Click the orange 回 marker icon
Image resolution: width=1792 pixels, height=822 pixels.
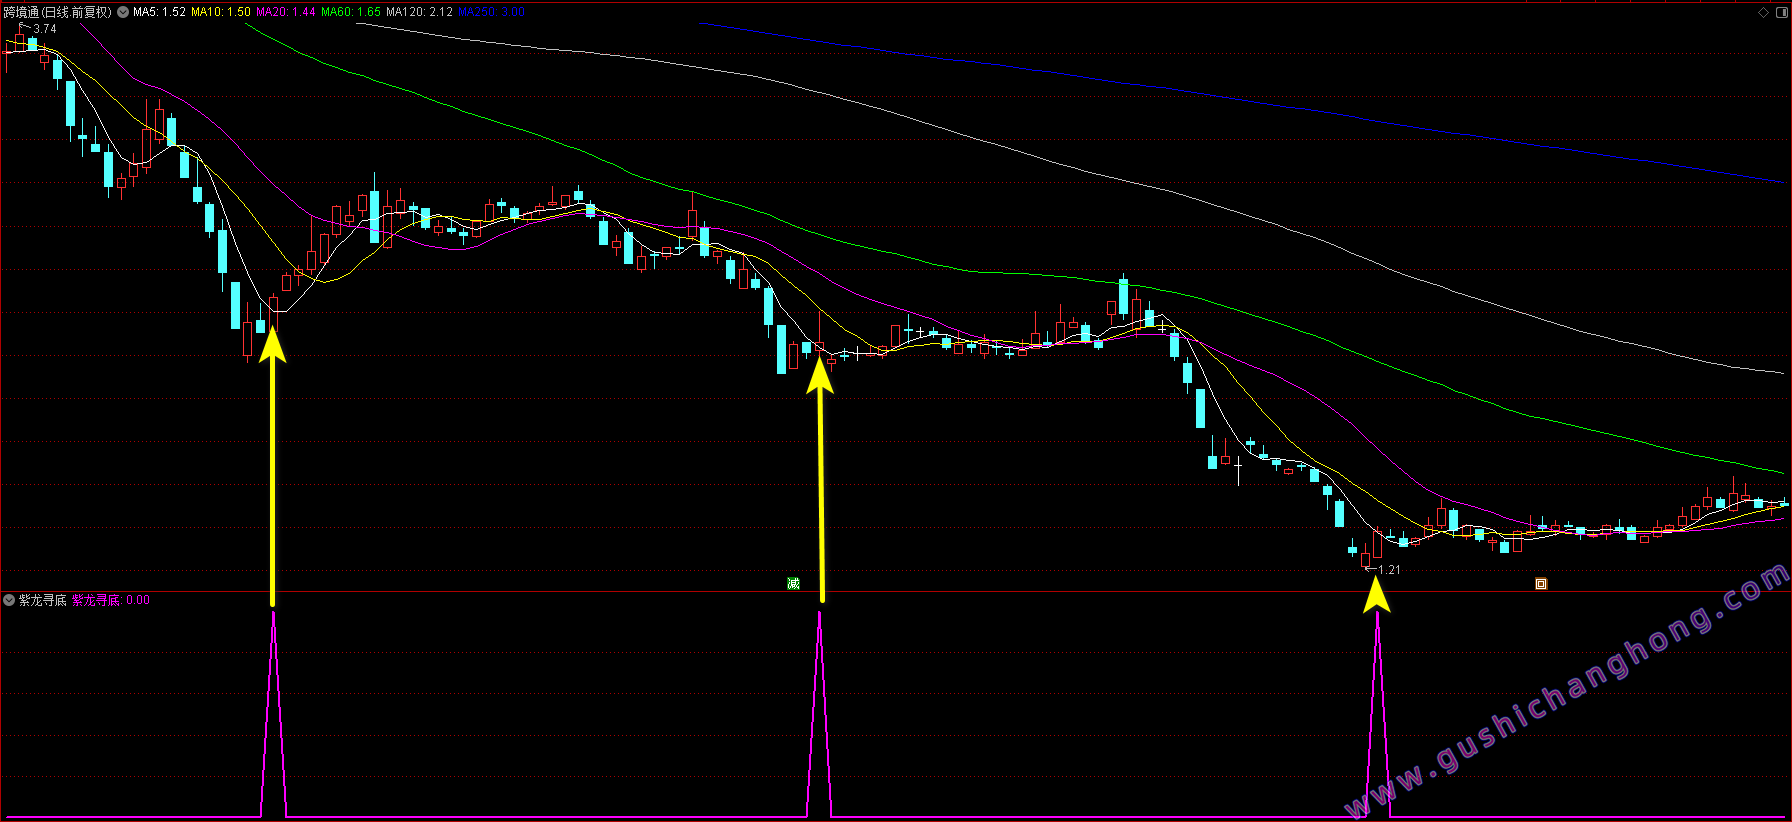pyautogui.click(x=1541, y=583)
